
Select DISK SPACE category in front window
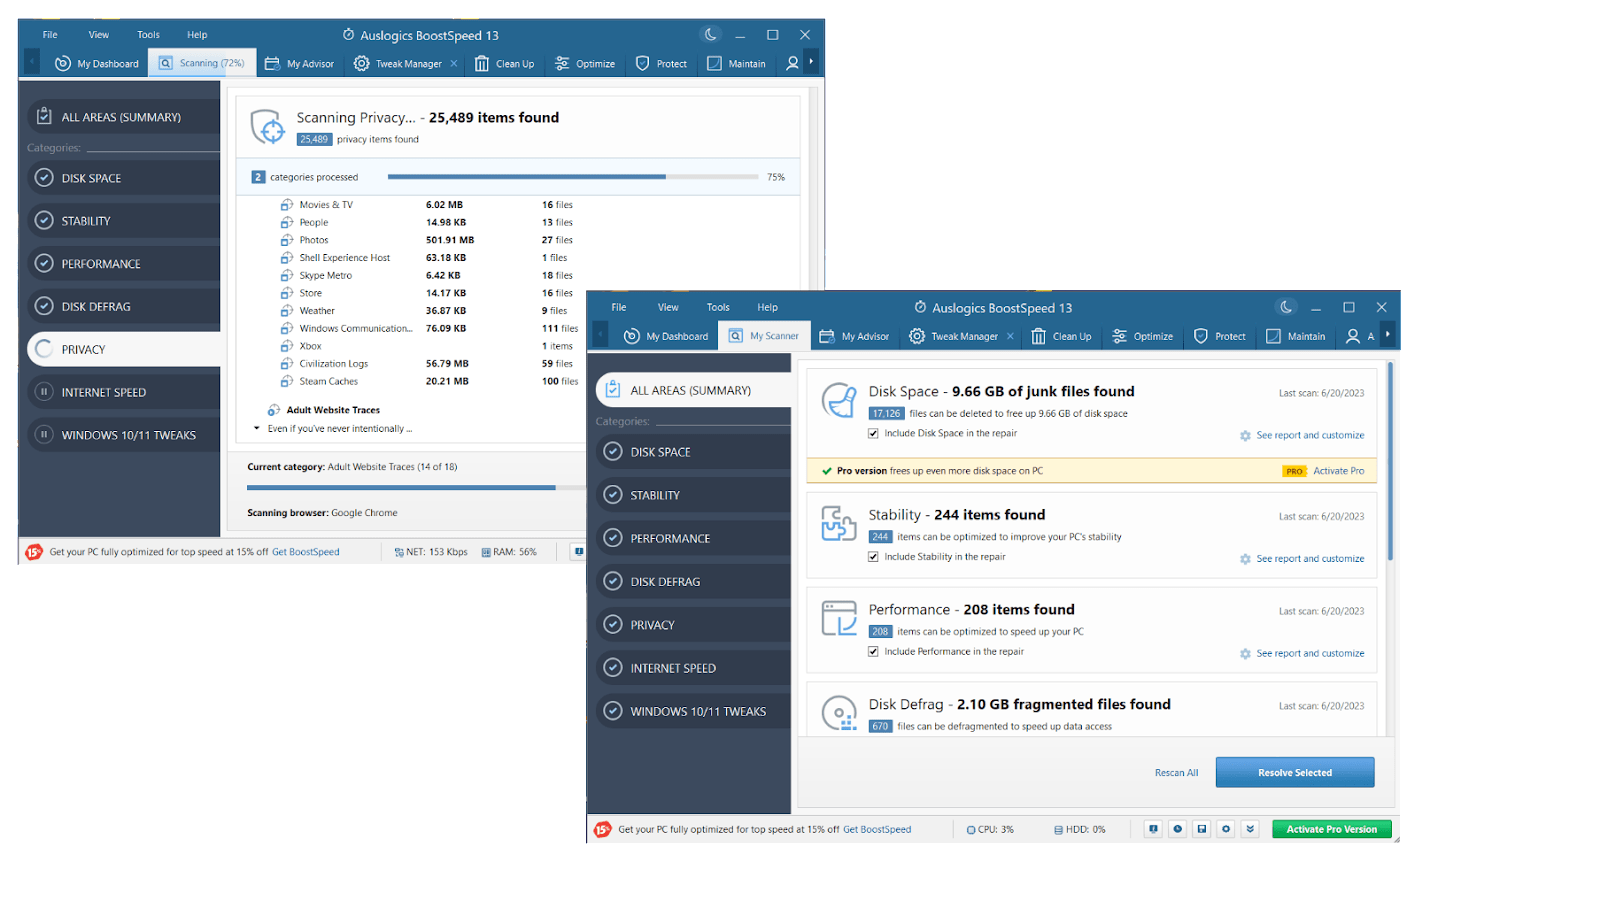tap(693, 452)
